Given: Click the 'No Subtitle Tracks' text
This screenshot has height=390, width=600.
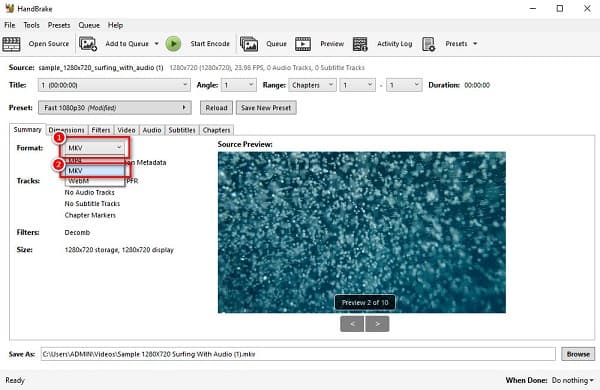Looking at the screenshot, I should [92, 204].
